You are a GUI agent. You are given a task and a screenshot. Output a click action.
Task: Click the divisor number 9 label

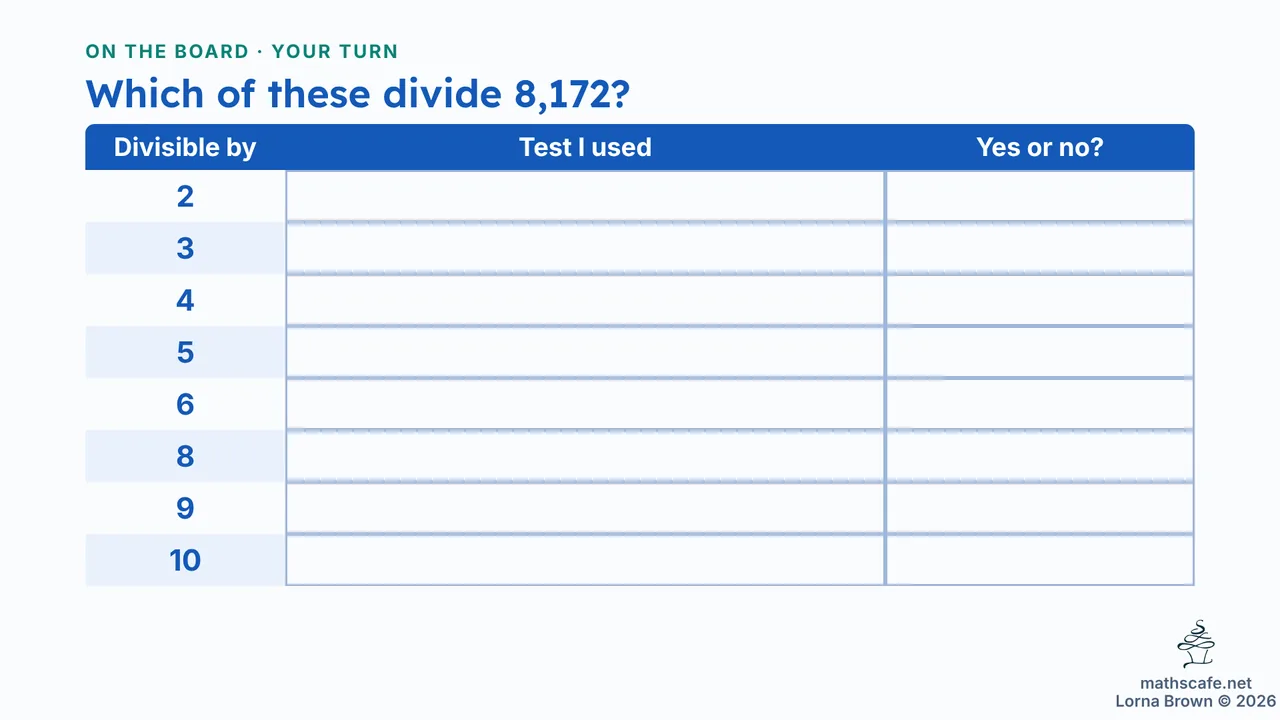[185, 508]
